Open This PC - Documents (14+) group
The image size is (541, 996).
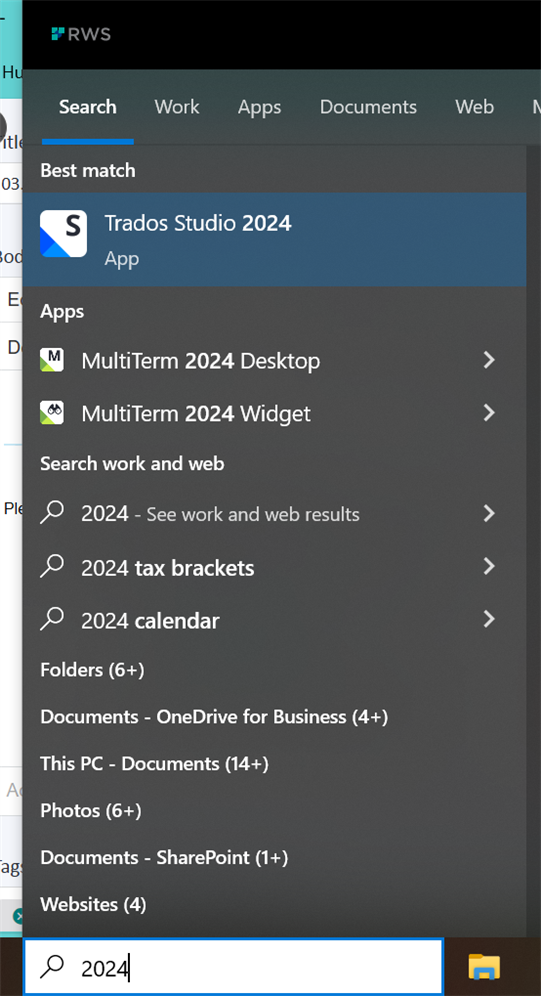click(154, 764)
